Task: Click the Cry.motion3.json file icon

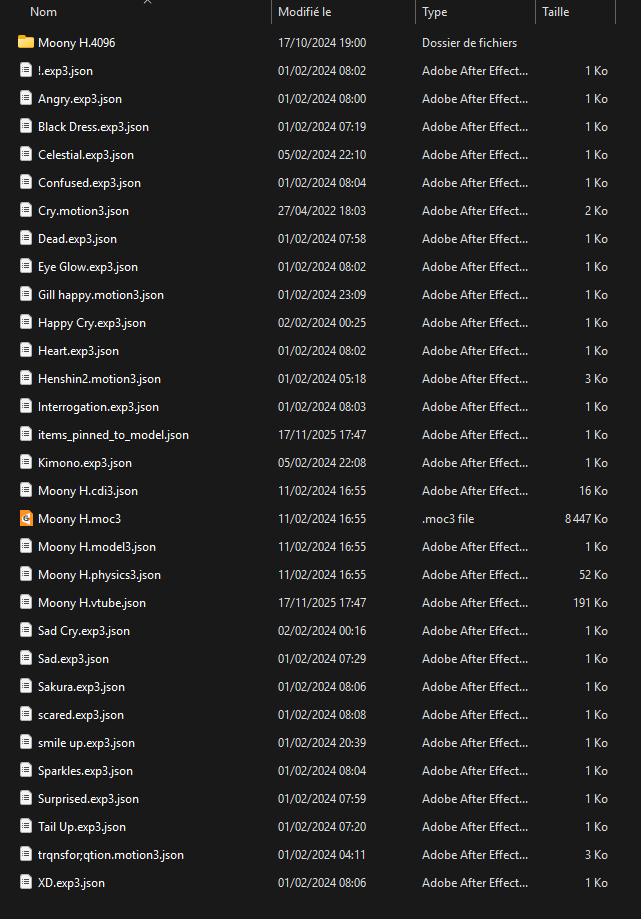Action: coord(26,211)
